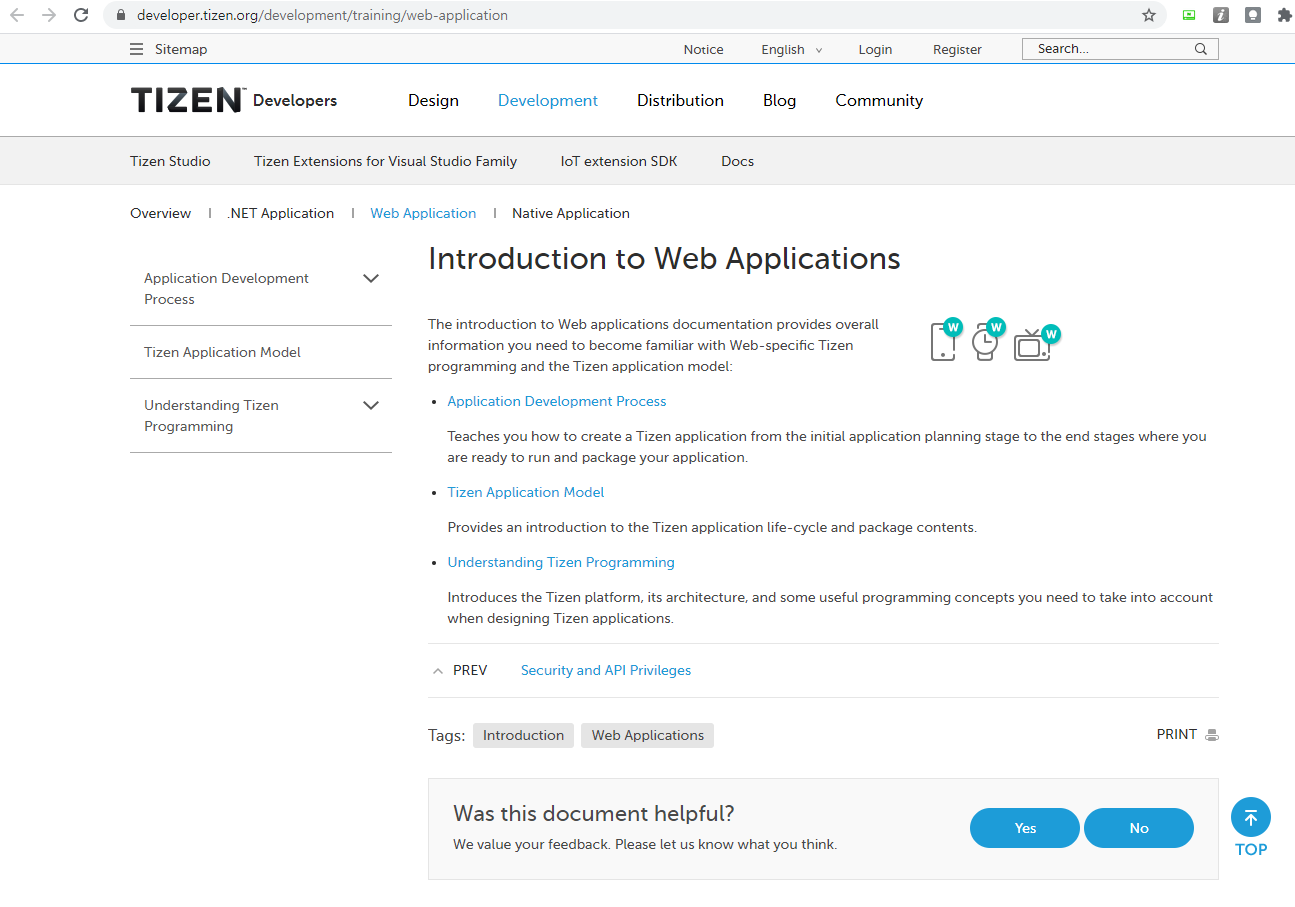This screenshot has width=1295, height=907.
Task: Go to Tizen Studio submenu
Action: click(170, 161)
